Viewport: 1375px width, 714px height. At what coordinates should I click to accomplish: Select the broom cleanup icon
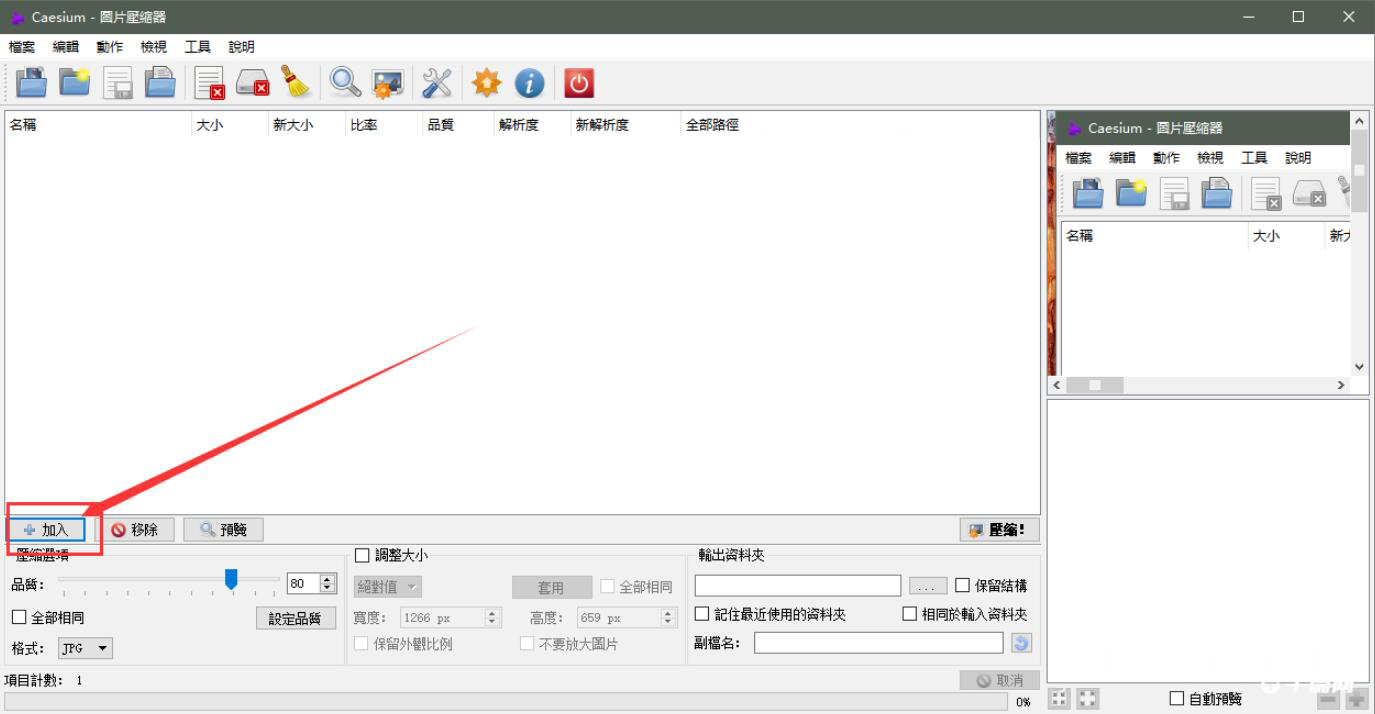pos(296,83)
